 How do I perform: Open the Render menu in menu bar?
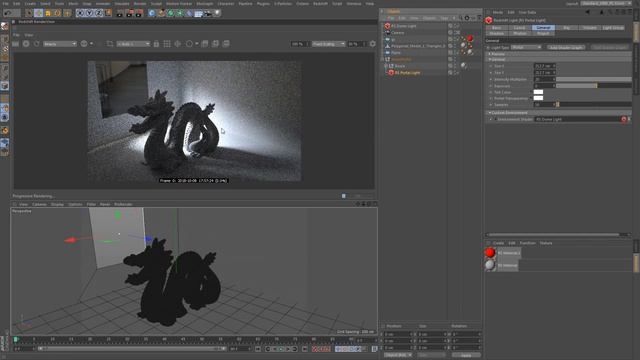[140, 4]
